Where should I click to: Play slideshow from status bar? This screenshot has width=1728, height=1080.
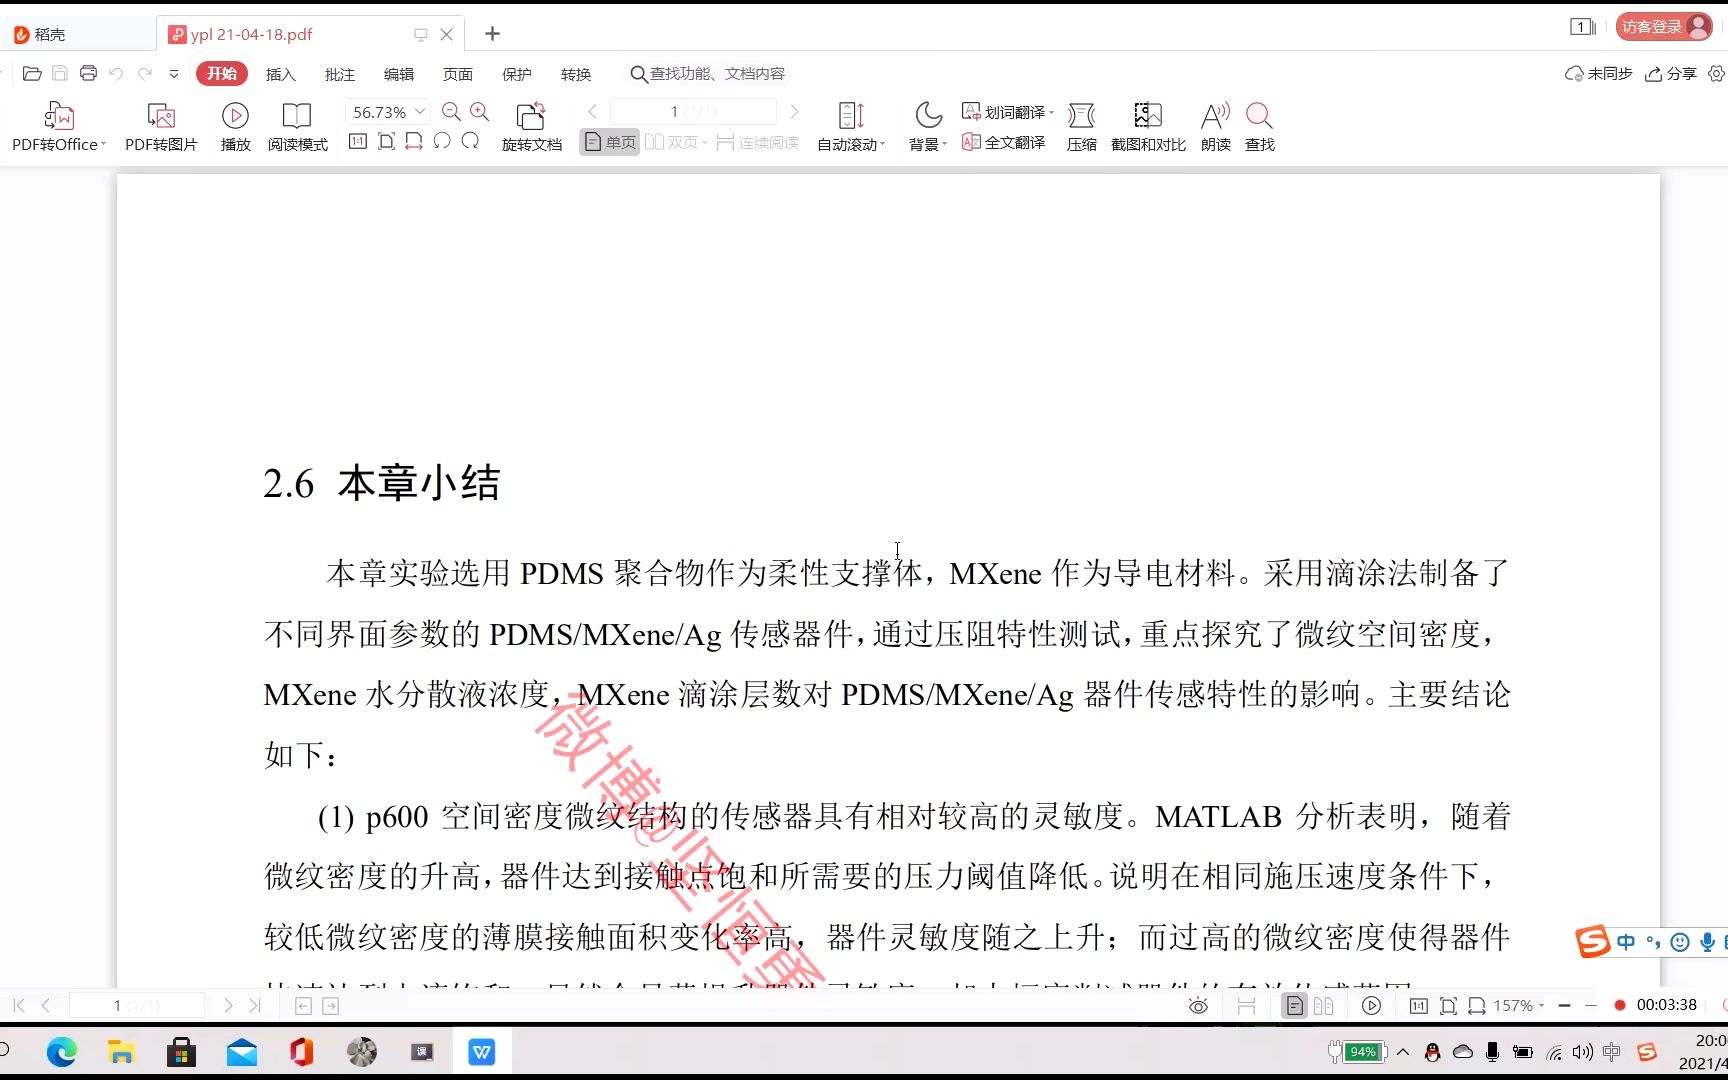click(1372, 1006)
